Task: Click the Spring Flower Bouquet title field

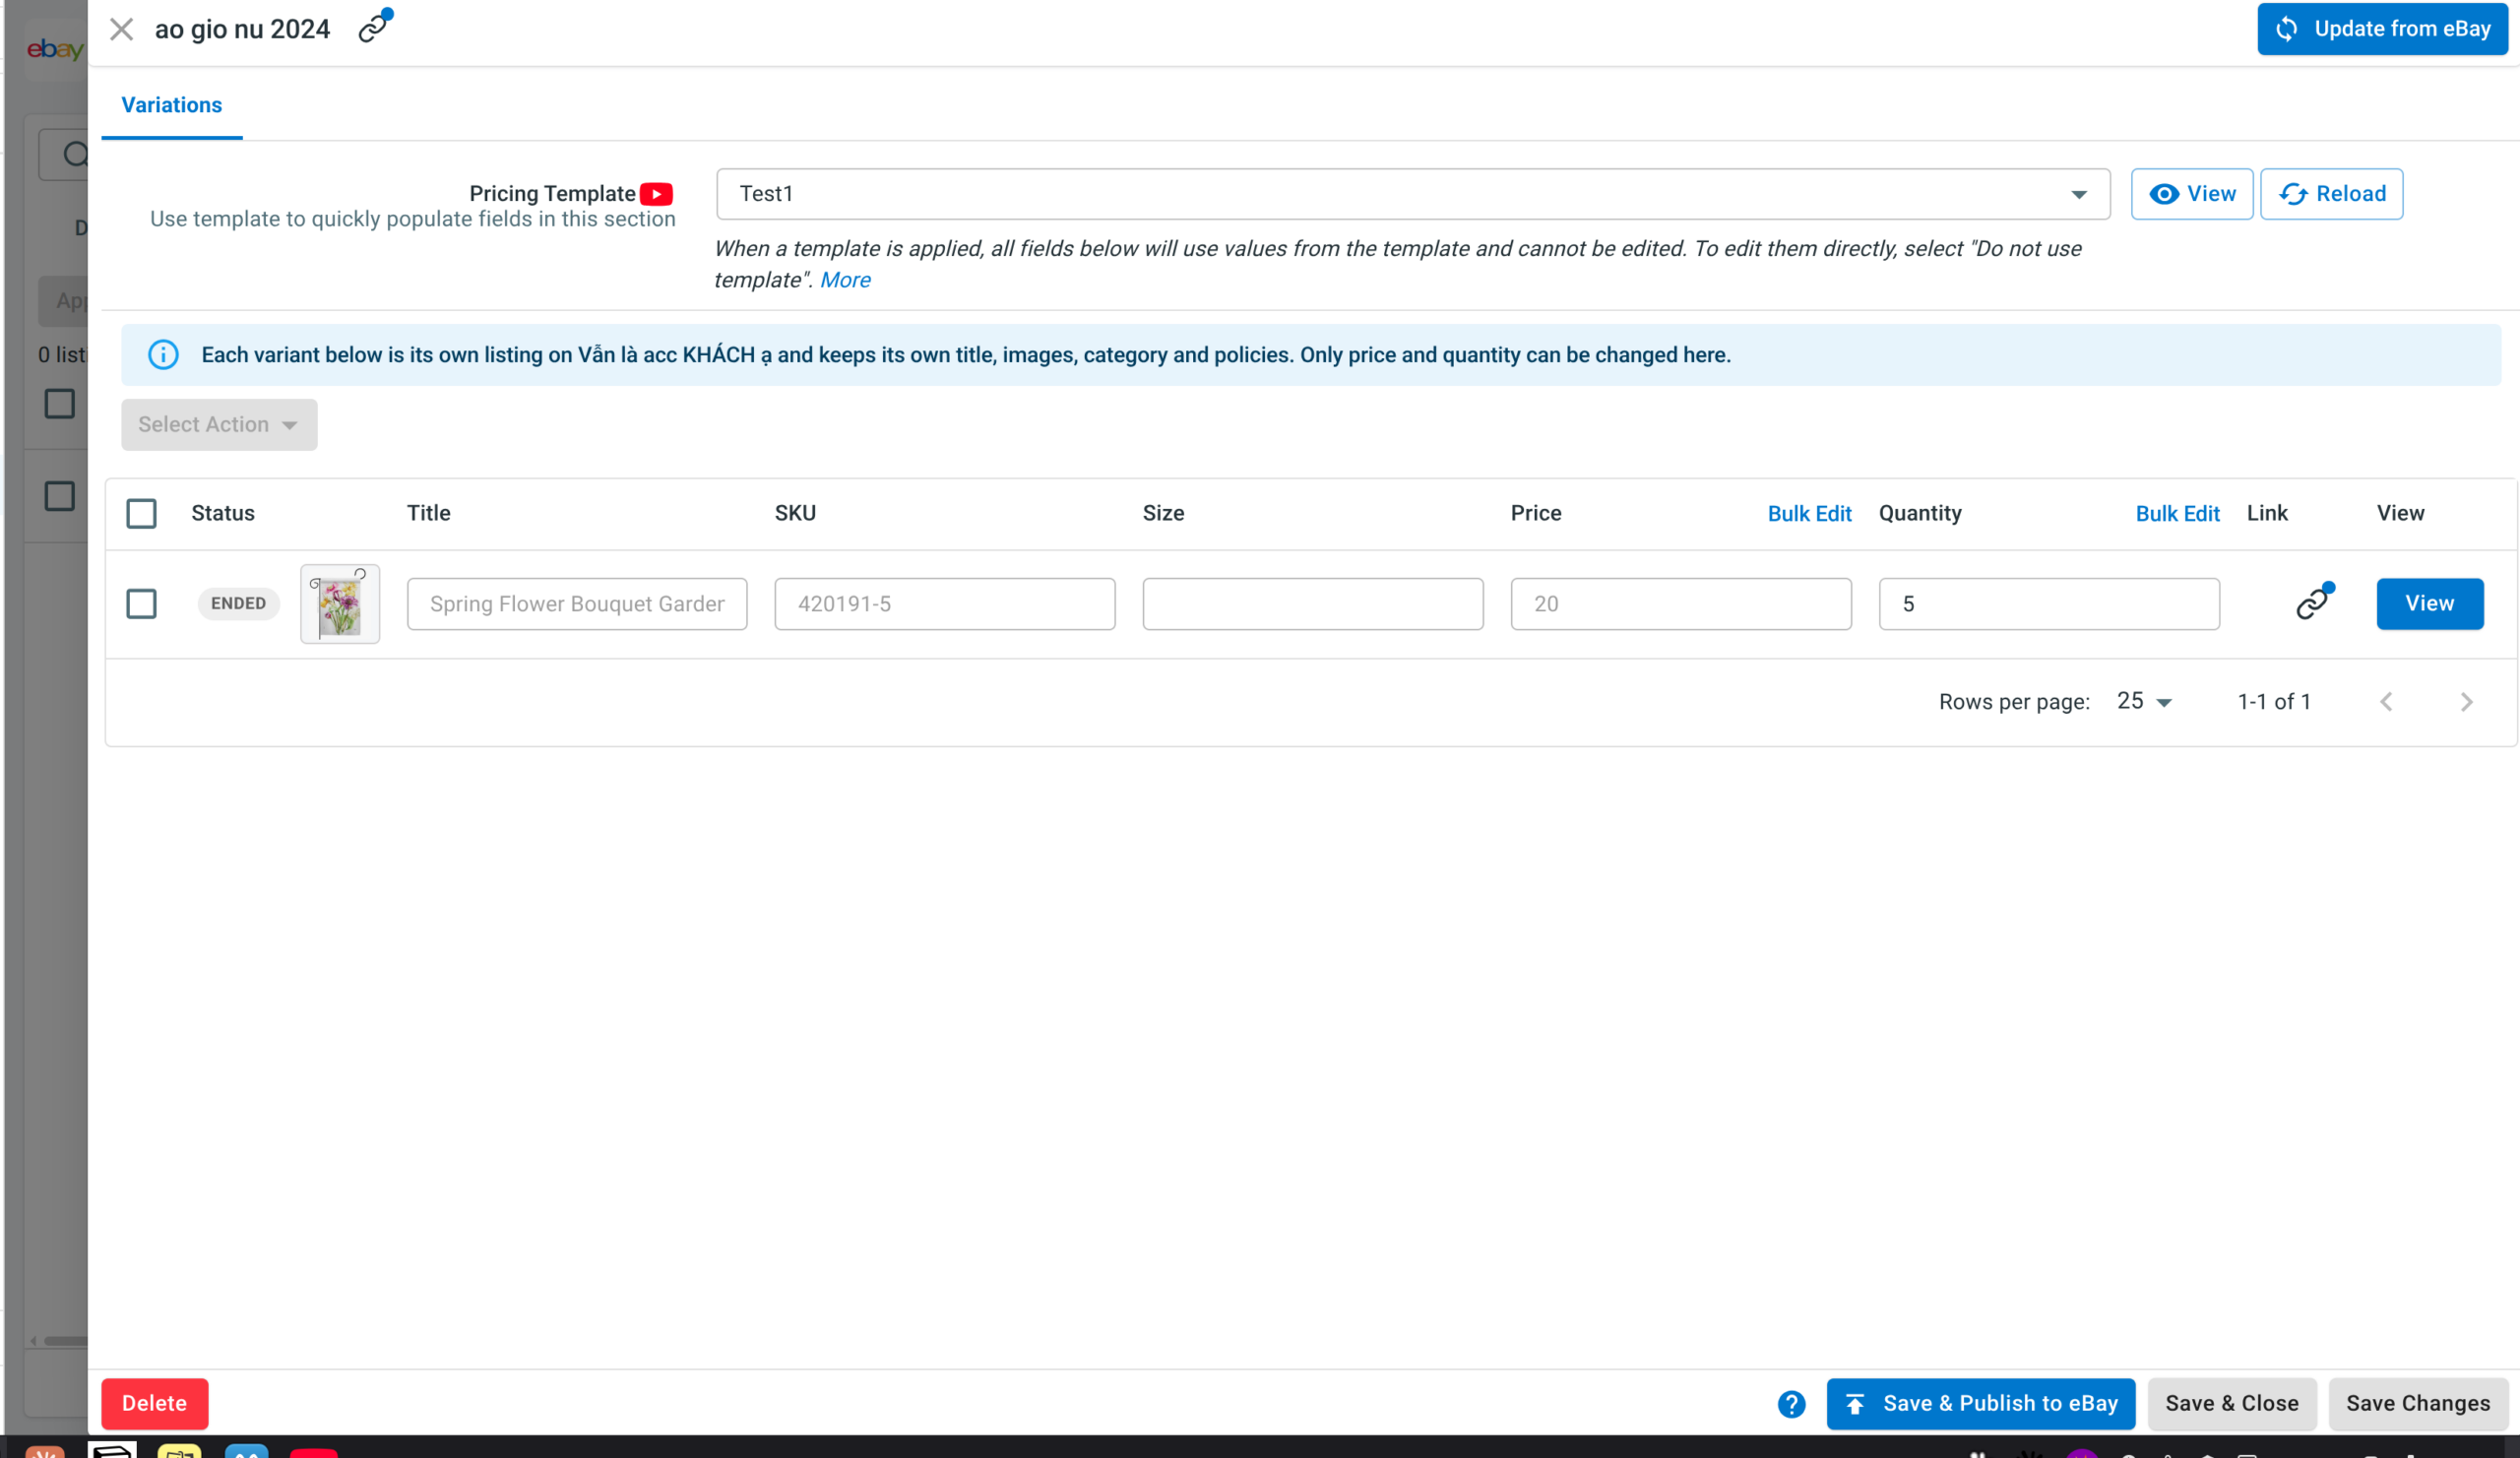Action: [577, 604]
